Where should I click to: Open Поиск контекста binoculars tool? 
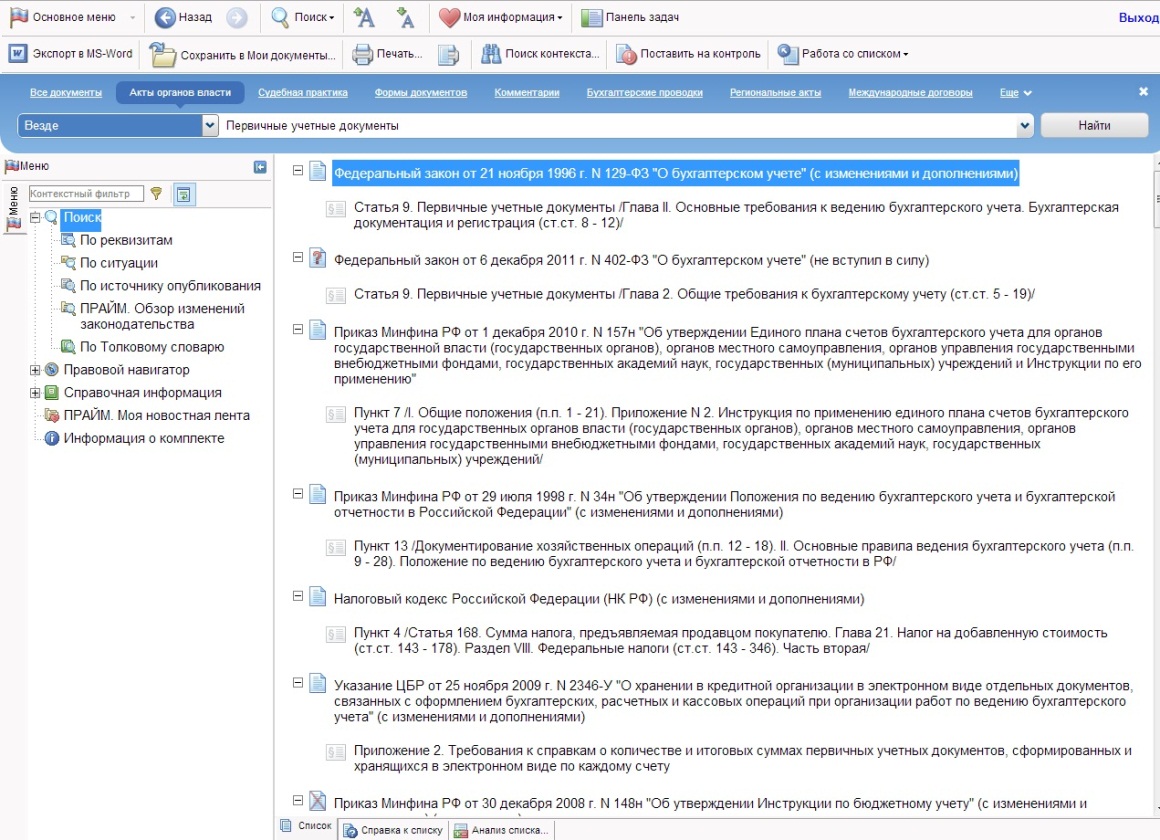540,54
